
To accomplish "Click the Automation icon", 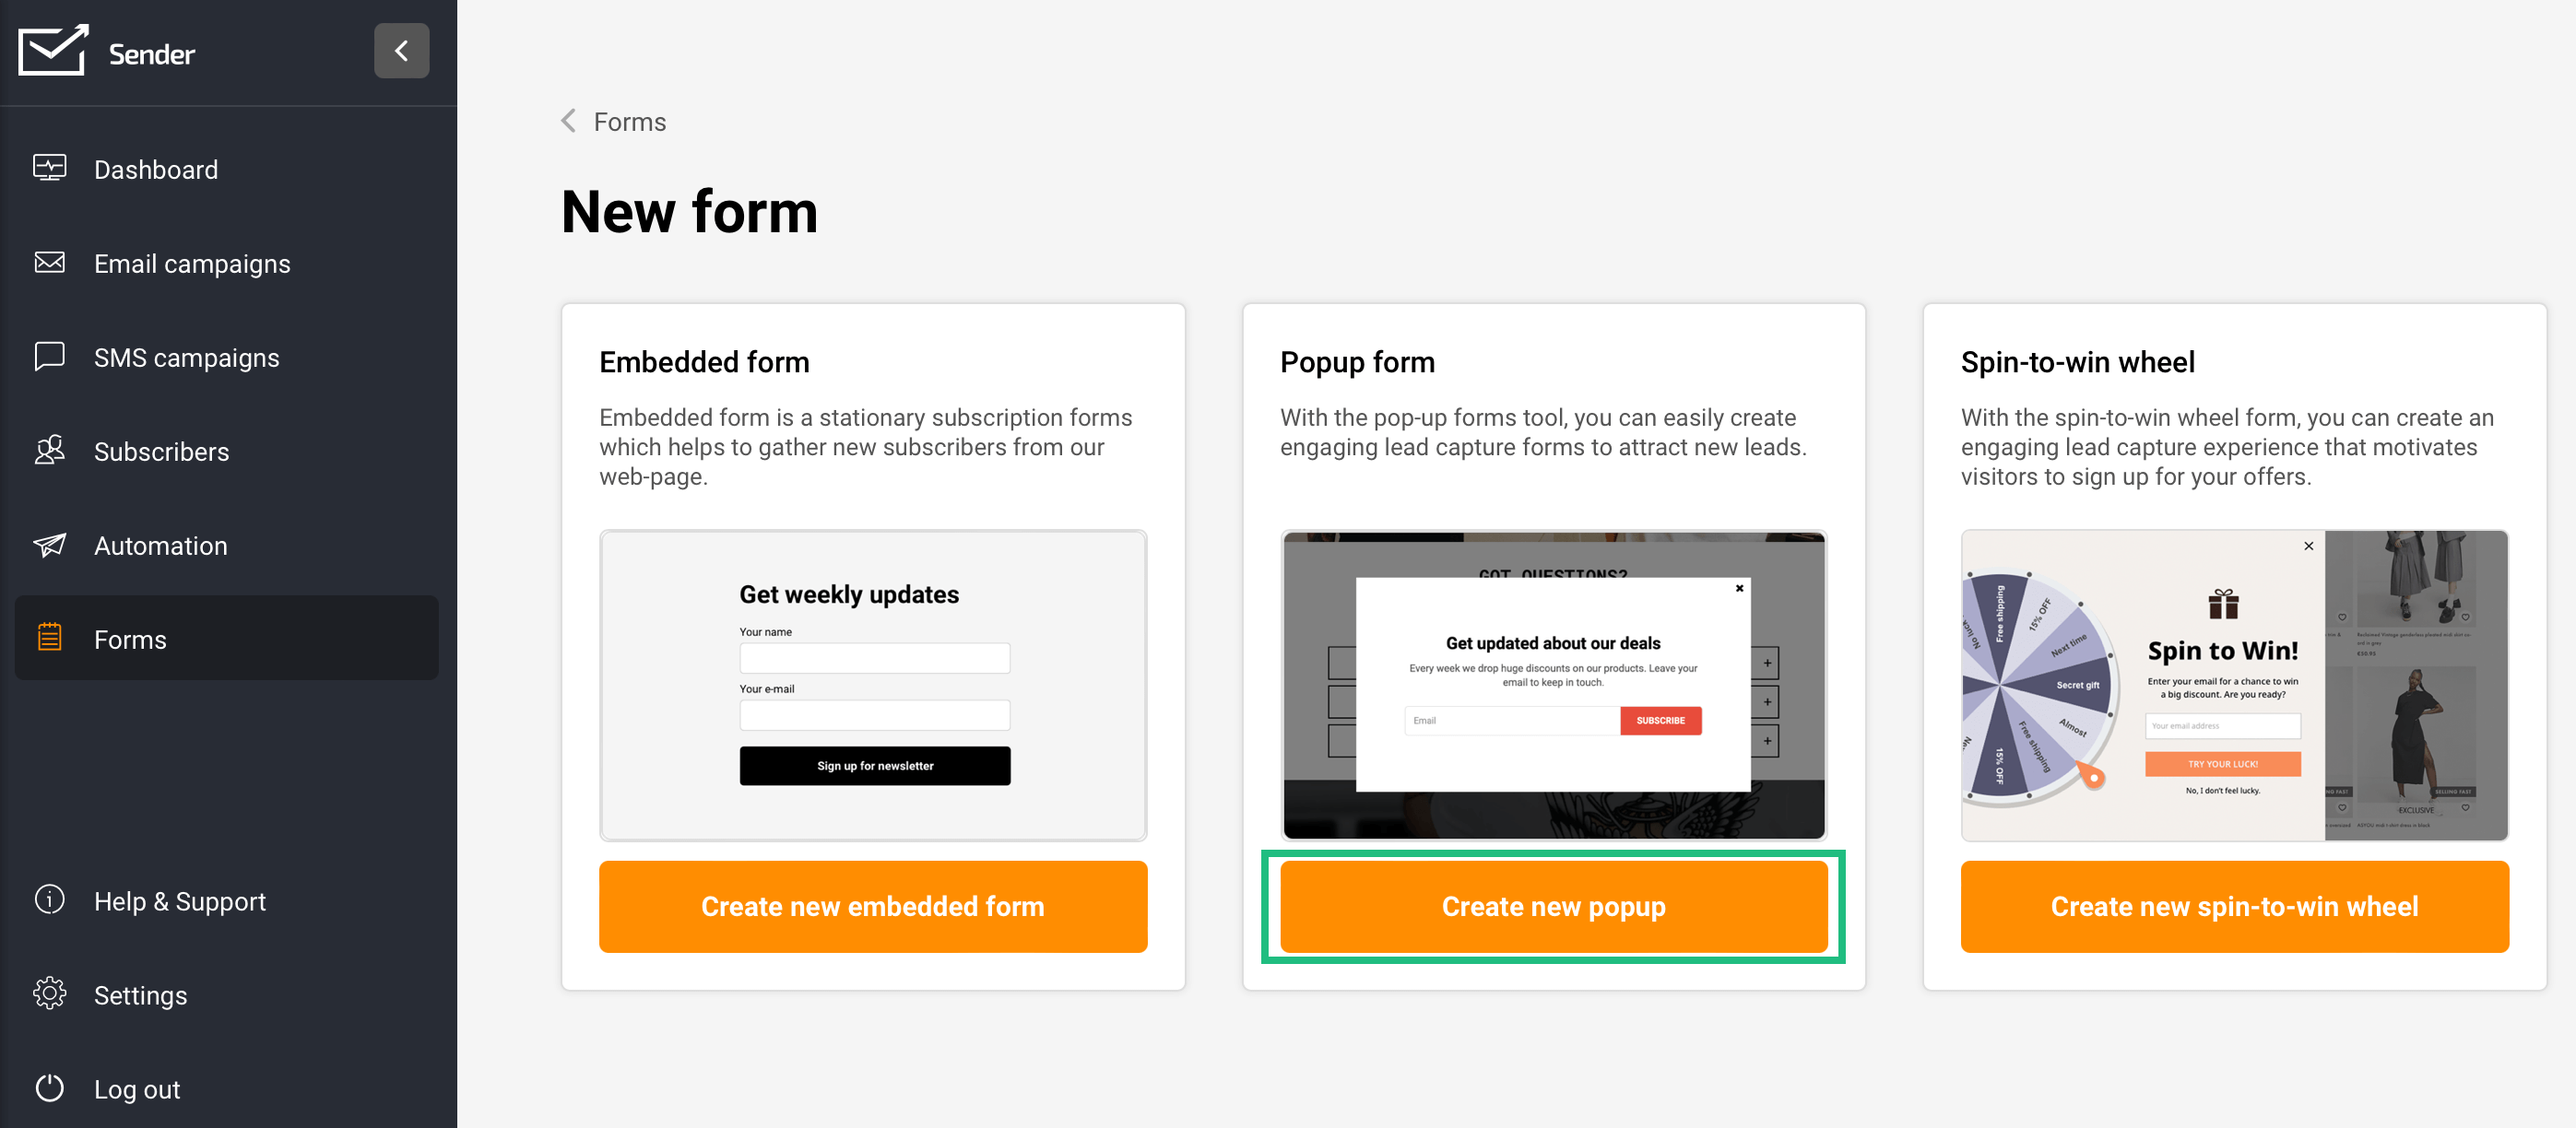I will 49,546.
